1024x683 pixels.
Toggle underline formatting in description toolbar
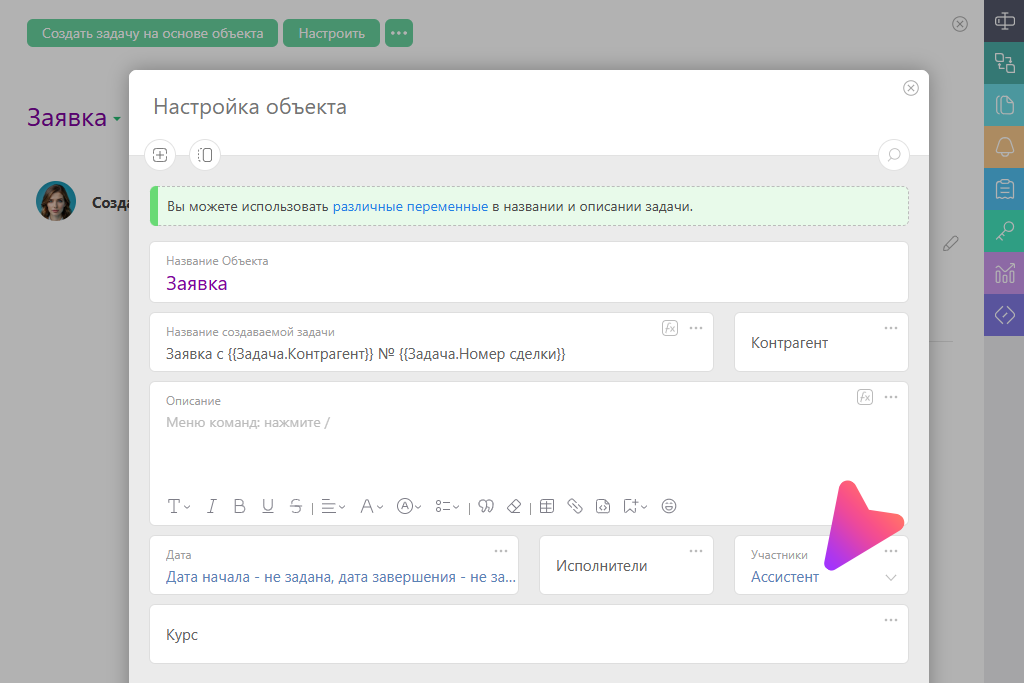[x=267, y=506]
